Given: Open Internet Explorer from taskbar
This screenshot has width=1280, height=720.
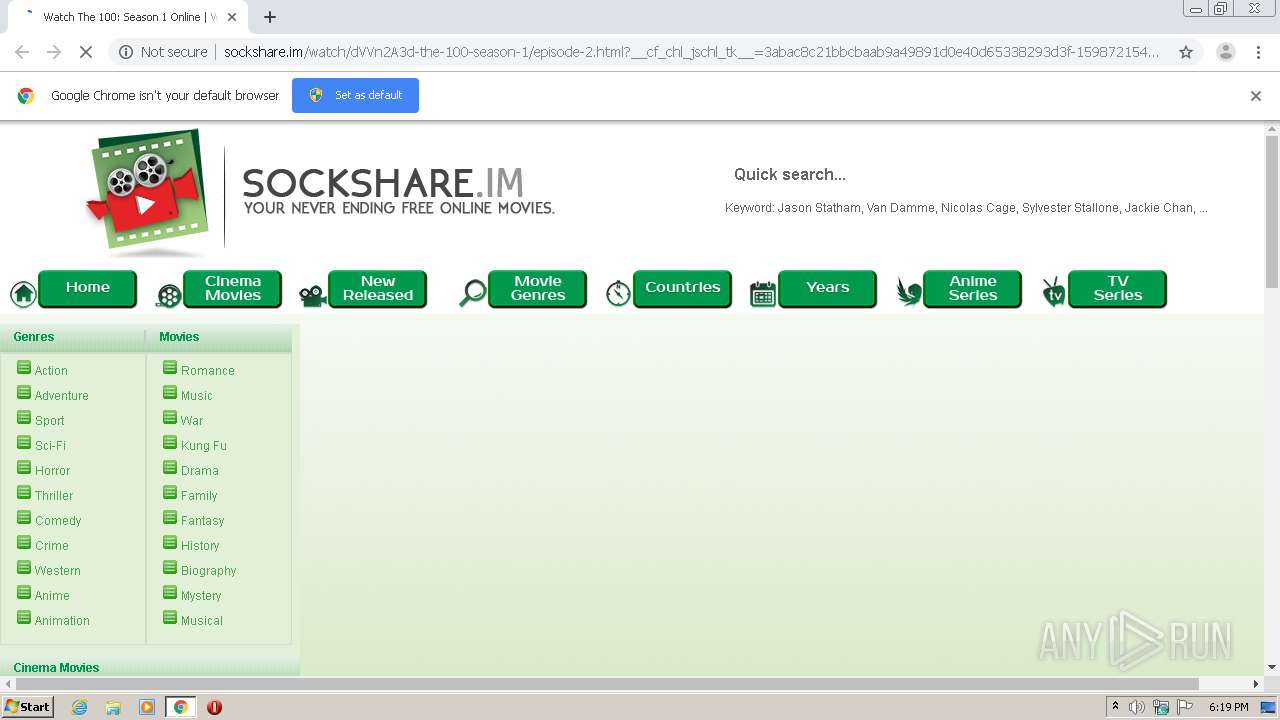Looking at the screenshot, I should click(80, 707).
